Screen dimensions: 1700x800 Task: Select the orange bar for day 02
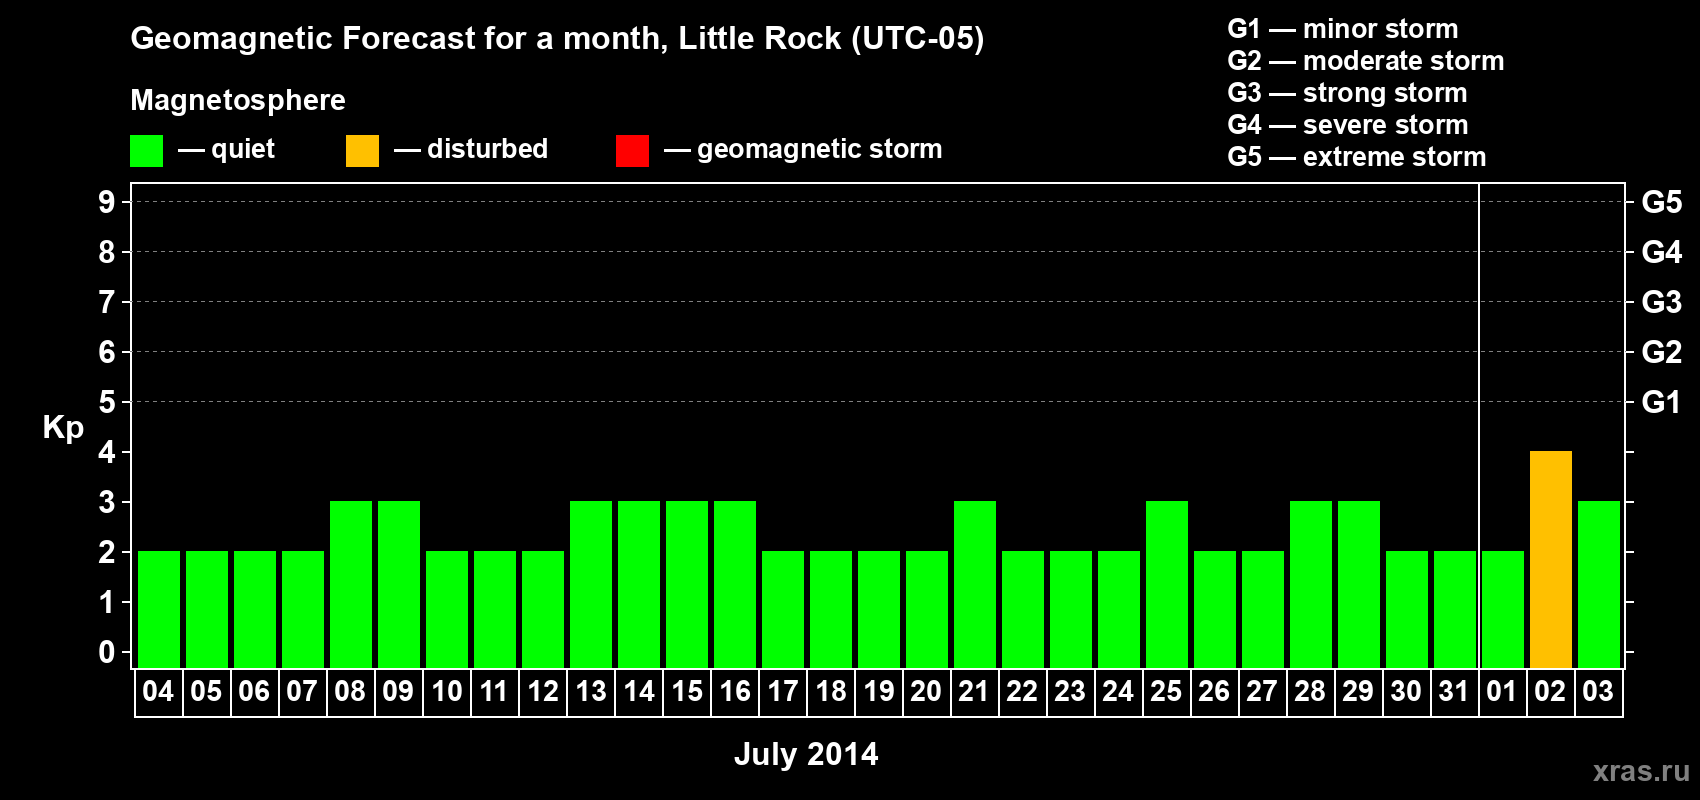point(1551,559)
